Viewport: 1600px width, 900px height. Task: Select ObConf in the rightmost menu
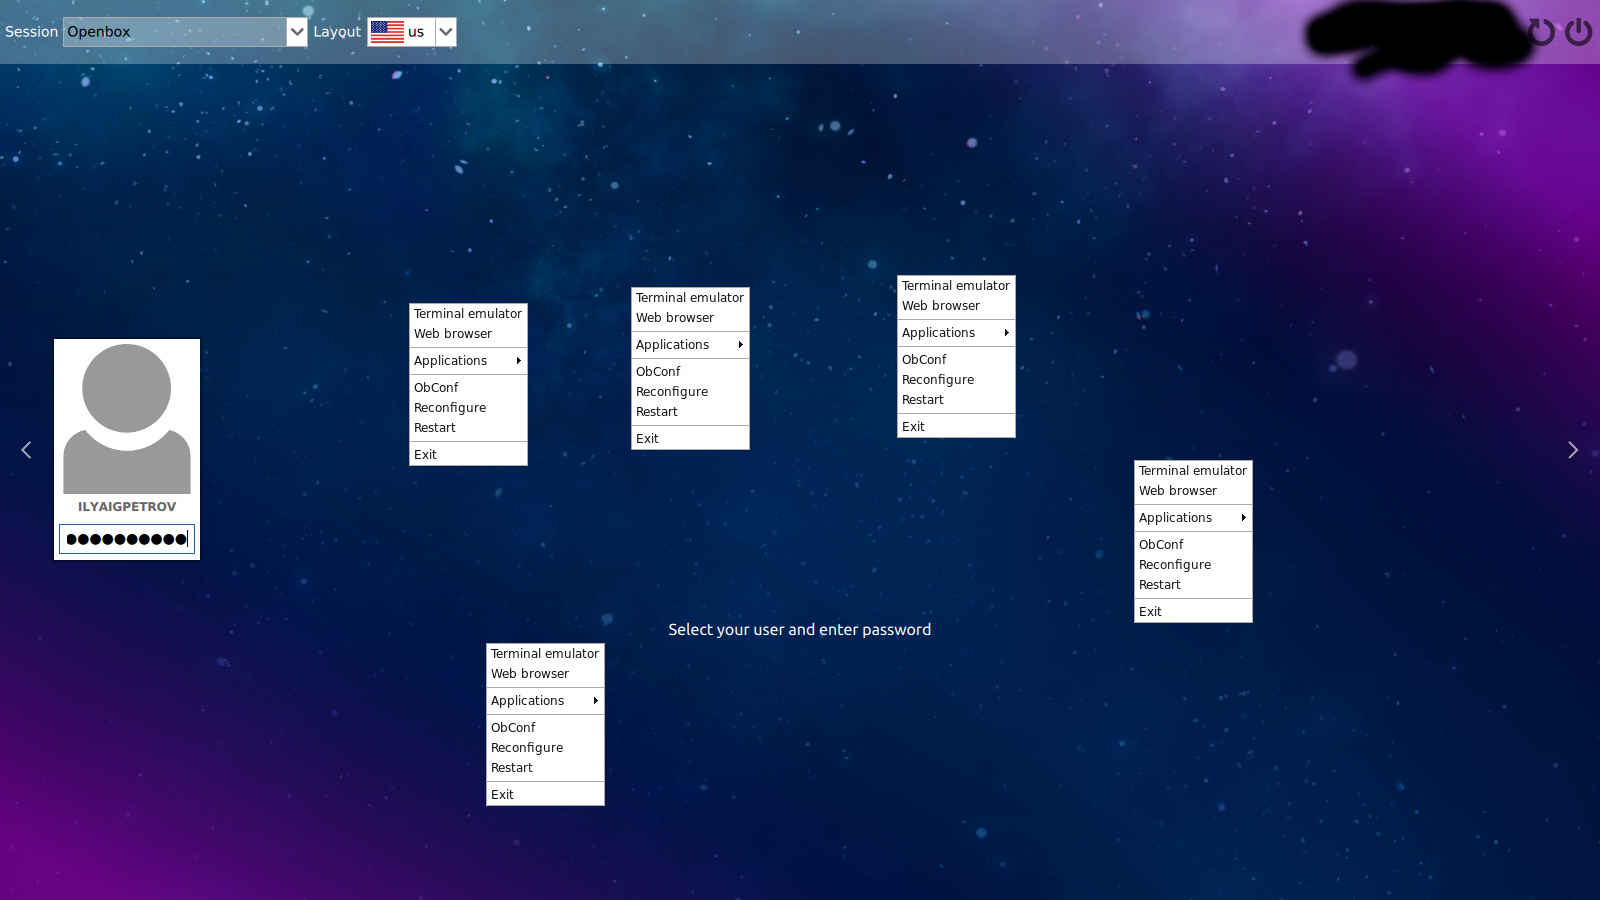[1161, 545]
